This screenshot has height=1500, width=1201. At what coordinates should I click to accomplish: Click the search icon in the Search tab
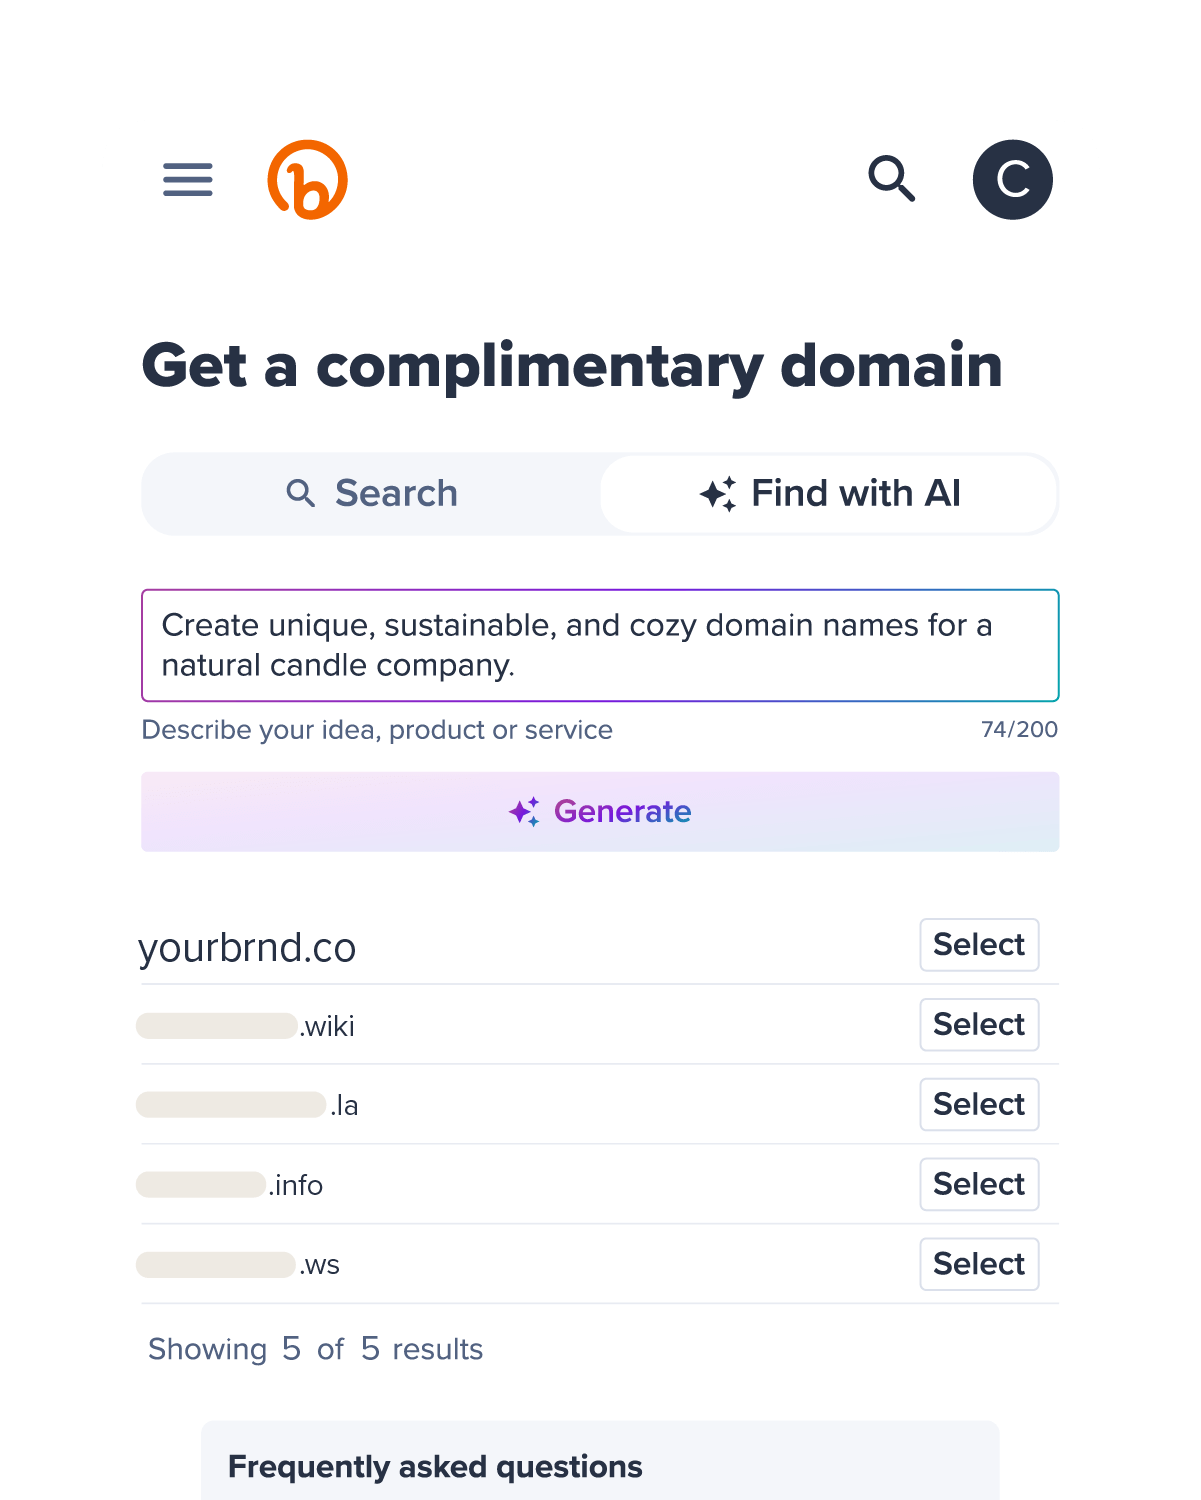click(300, 493)
